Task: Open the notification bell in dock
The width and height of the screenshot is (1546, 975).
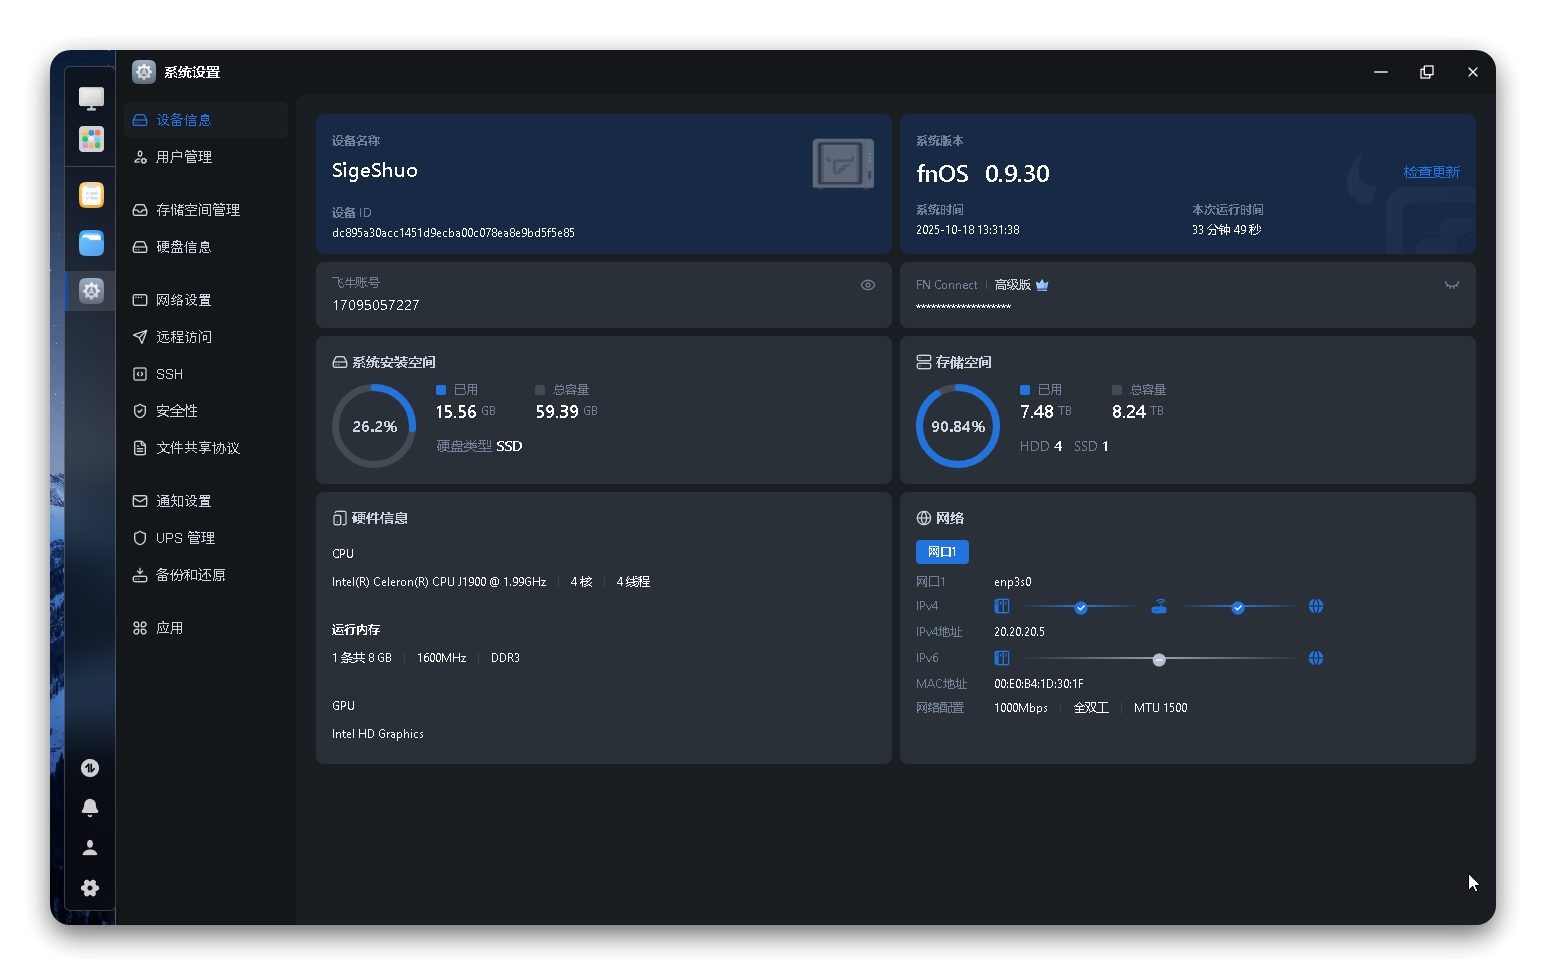Action: 90,807
